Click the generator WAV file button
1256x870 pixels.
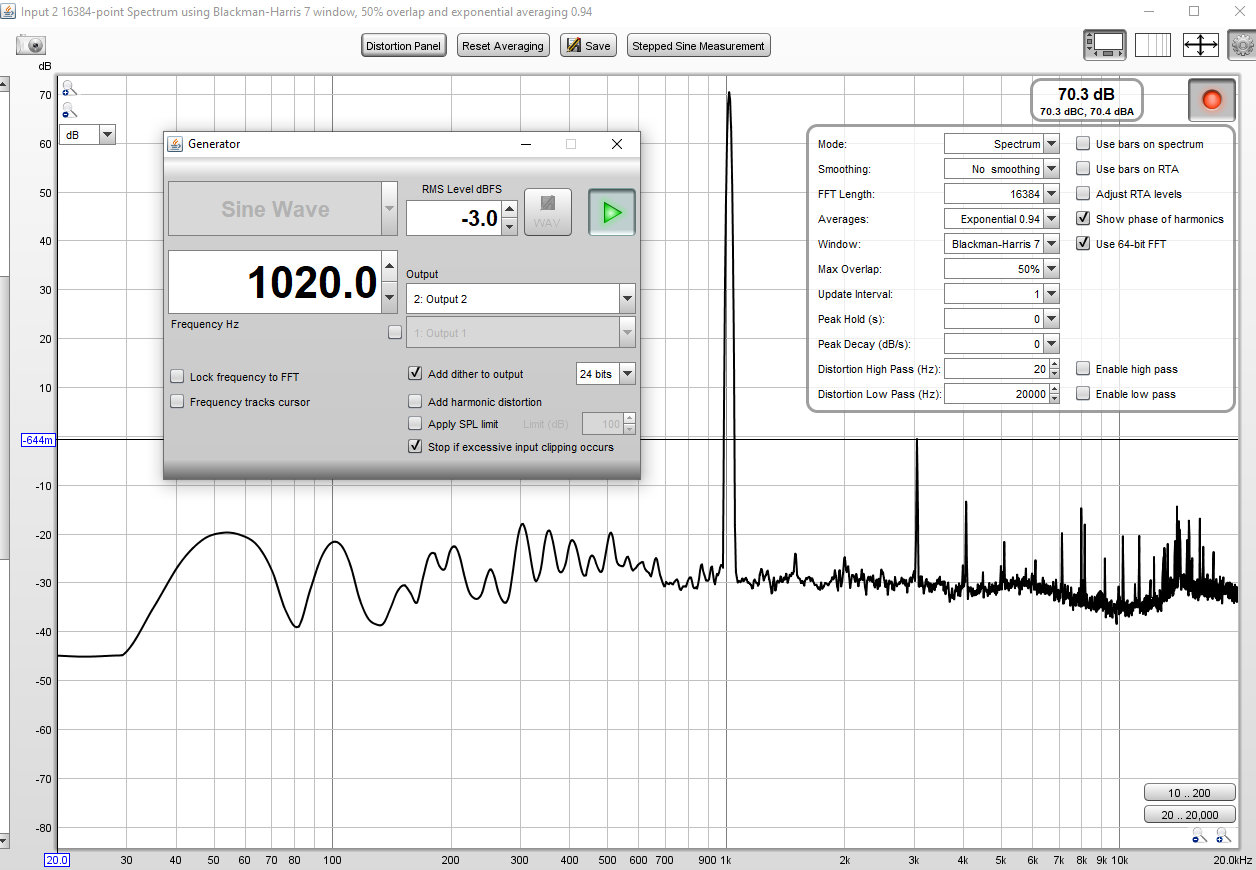tap(548, 212)
